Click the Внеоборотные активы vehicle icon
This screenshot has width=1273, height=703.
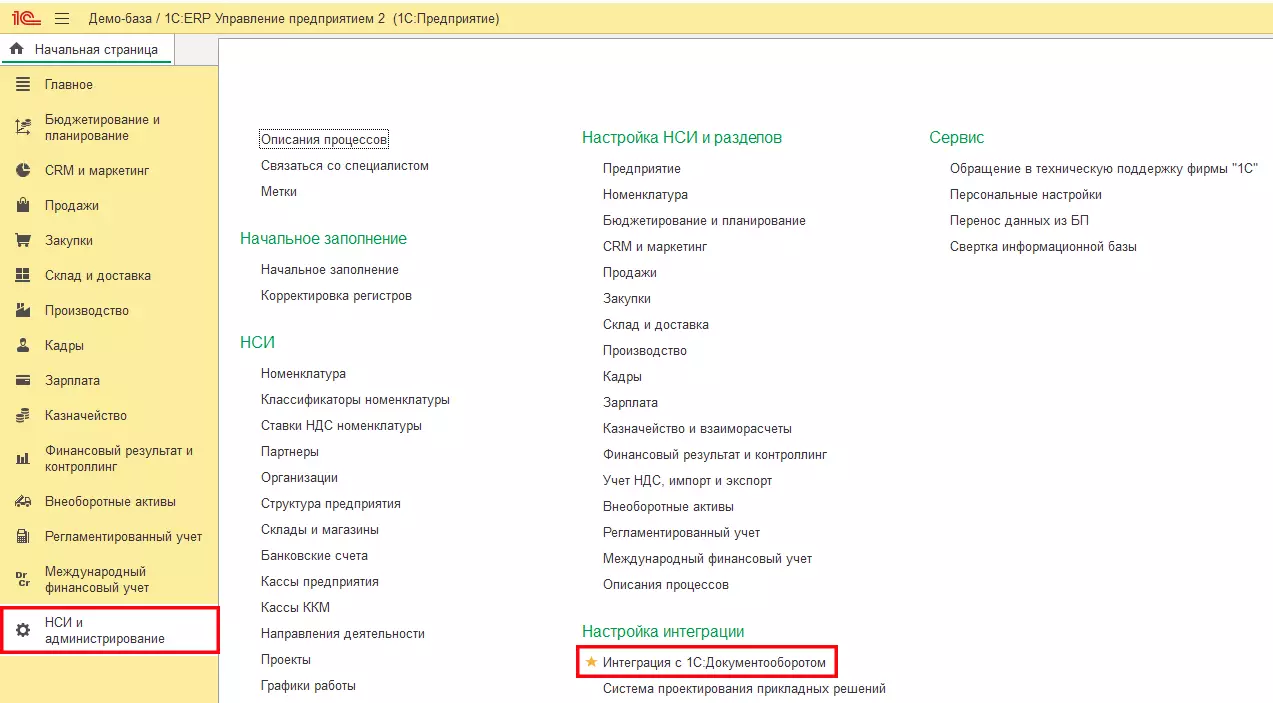point(23,502)
